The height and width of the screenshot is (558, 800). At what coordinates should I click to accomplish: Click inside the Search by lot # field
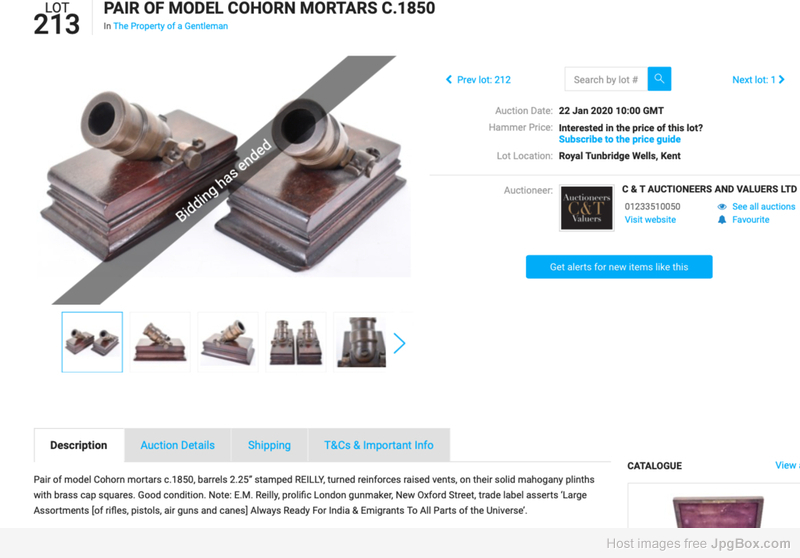(606, 79)
